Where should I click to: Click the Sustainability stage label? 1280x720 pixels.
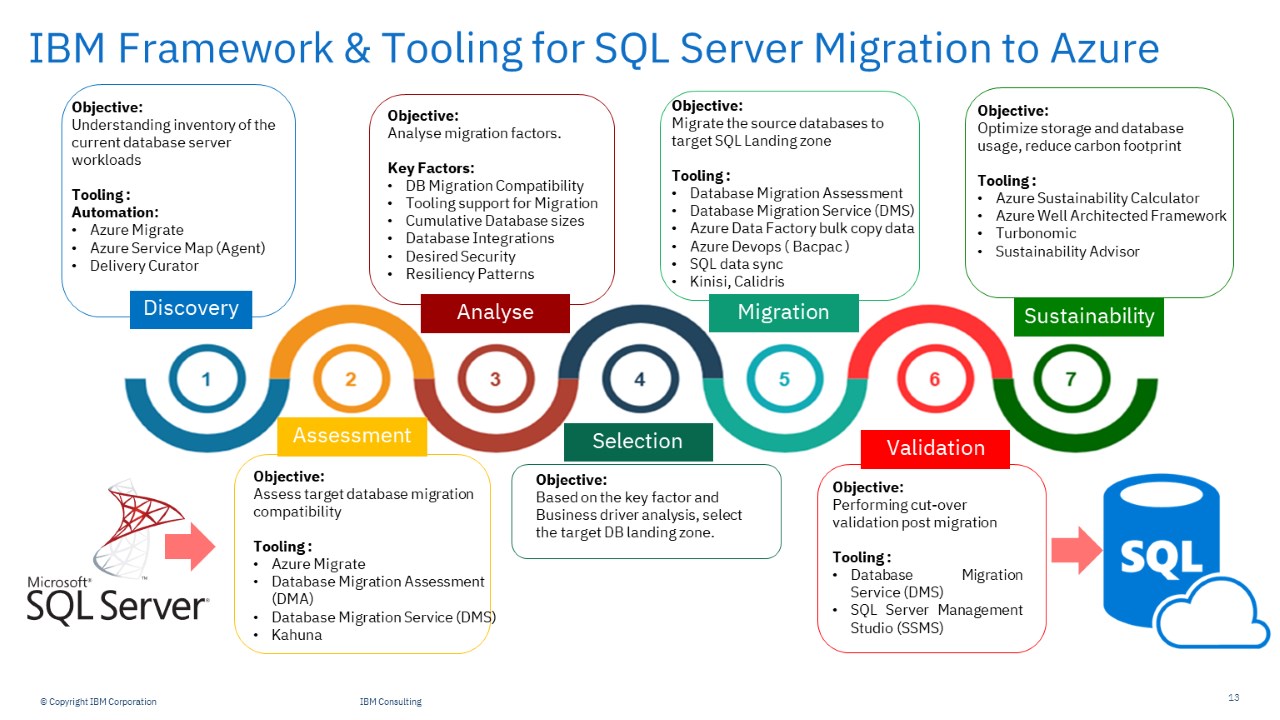(1089, 317)
